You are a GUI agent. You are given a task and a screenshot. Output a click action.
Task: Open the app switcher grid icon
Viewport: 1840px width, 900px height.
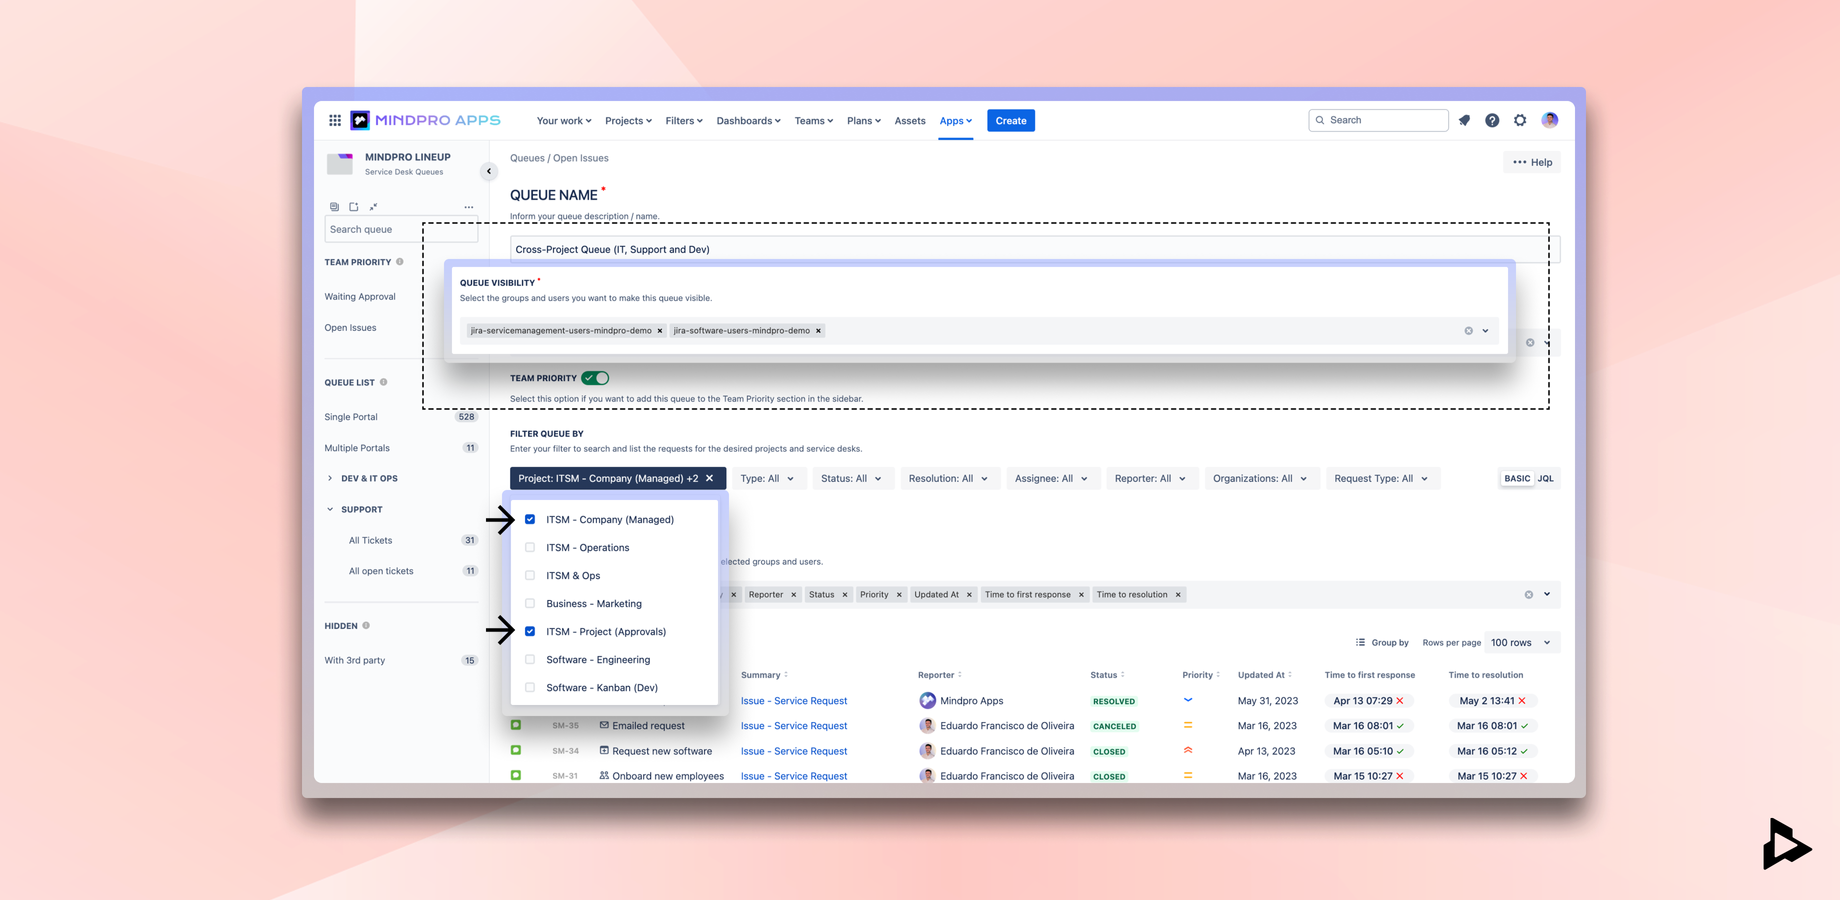click(x=335, y=120)
